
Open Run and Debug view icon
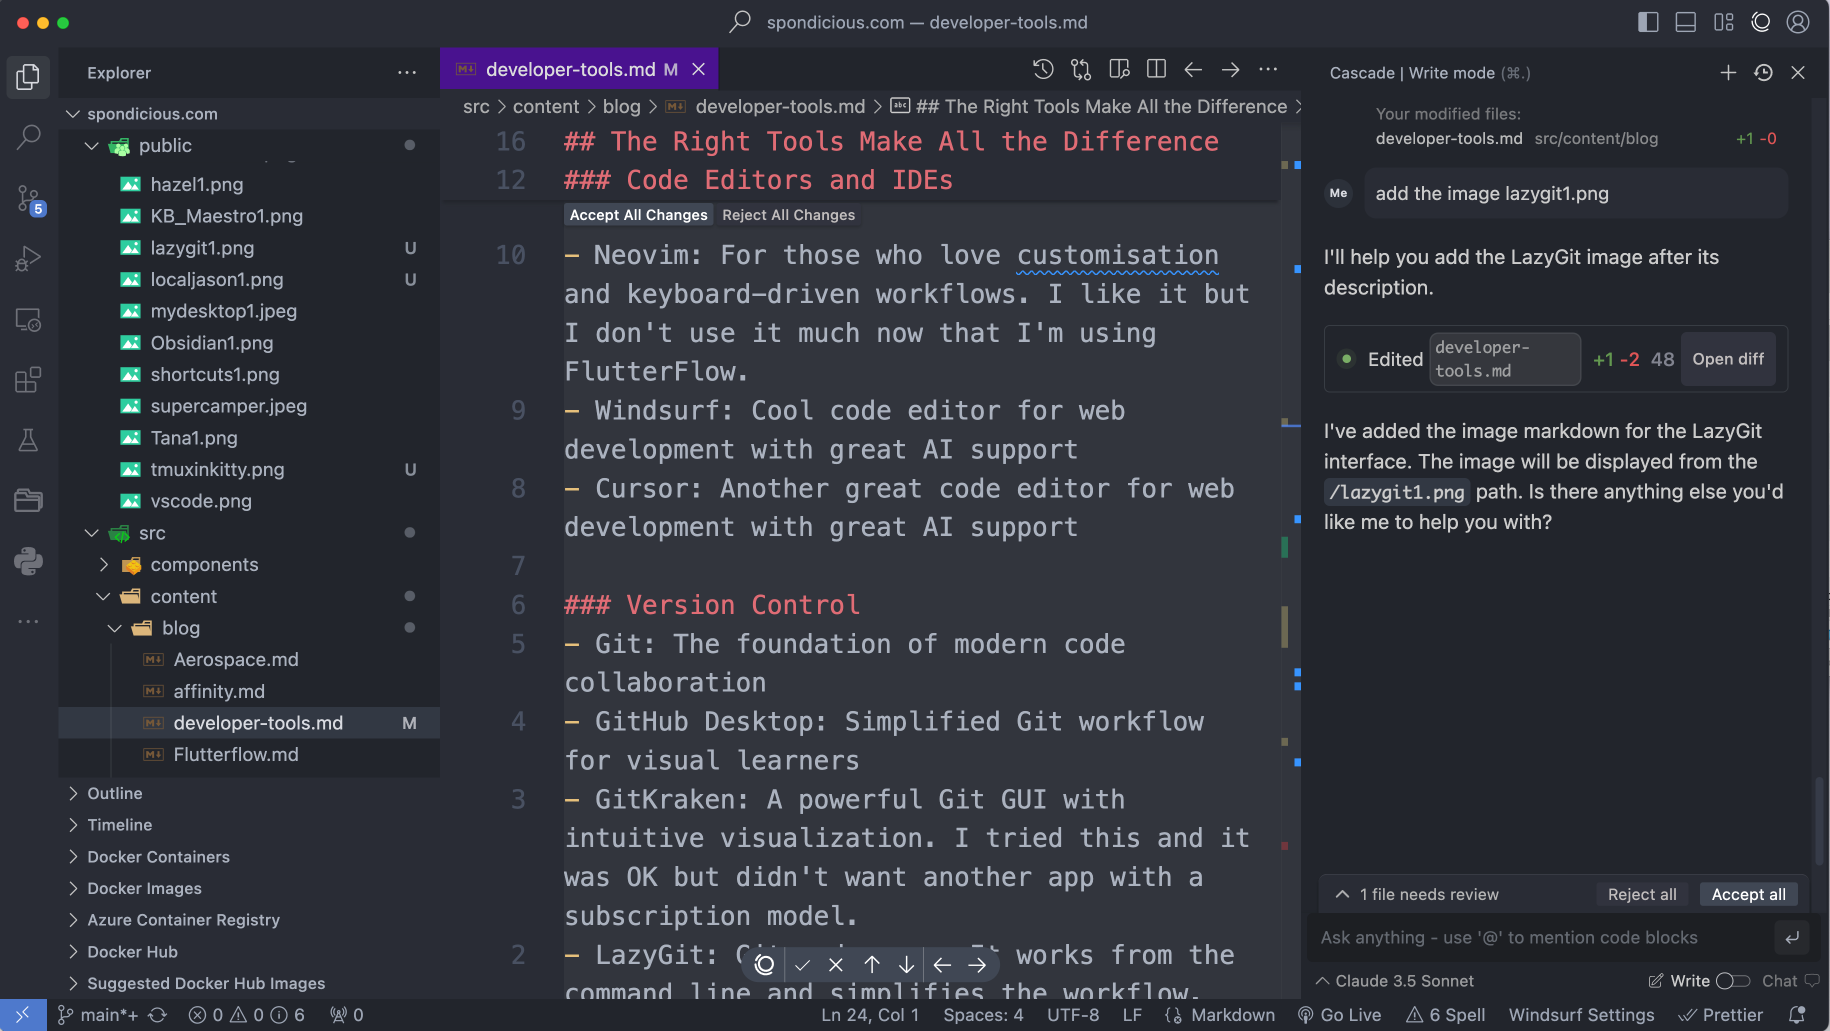pos(28,259)
